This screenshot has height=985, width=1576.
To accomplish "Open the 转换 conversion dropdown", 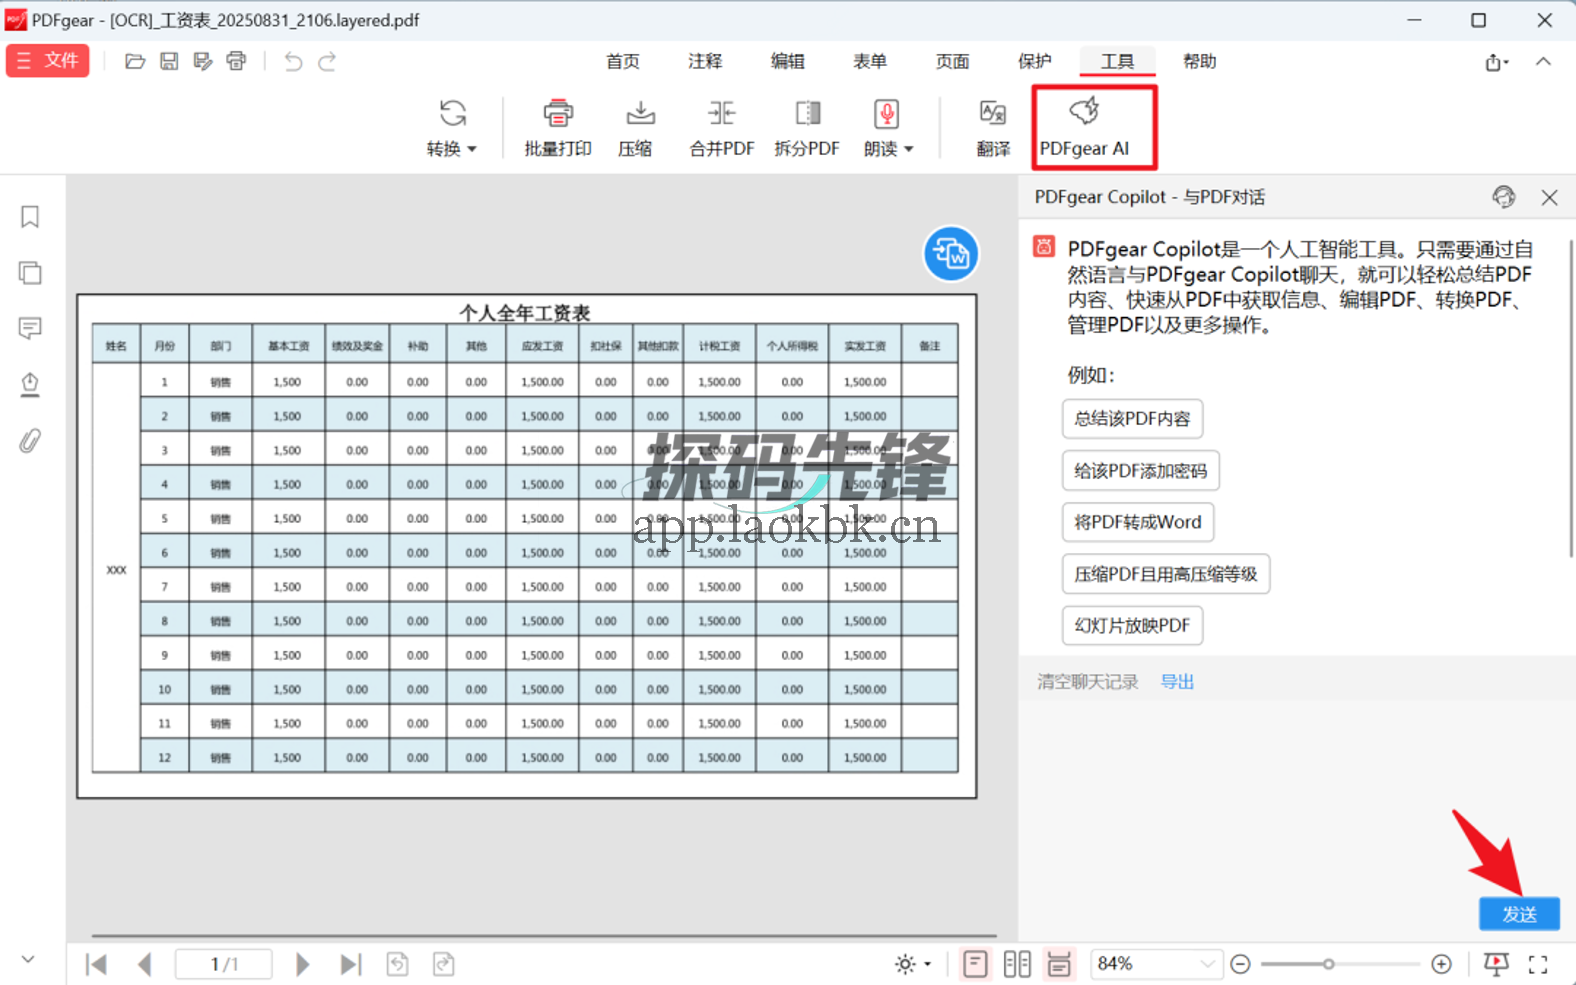I will coord(452,128).
